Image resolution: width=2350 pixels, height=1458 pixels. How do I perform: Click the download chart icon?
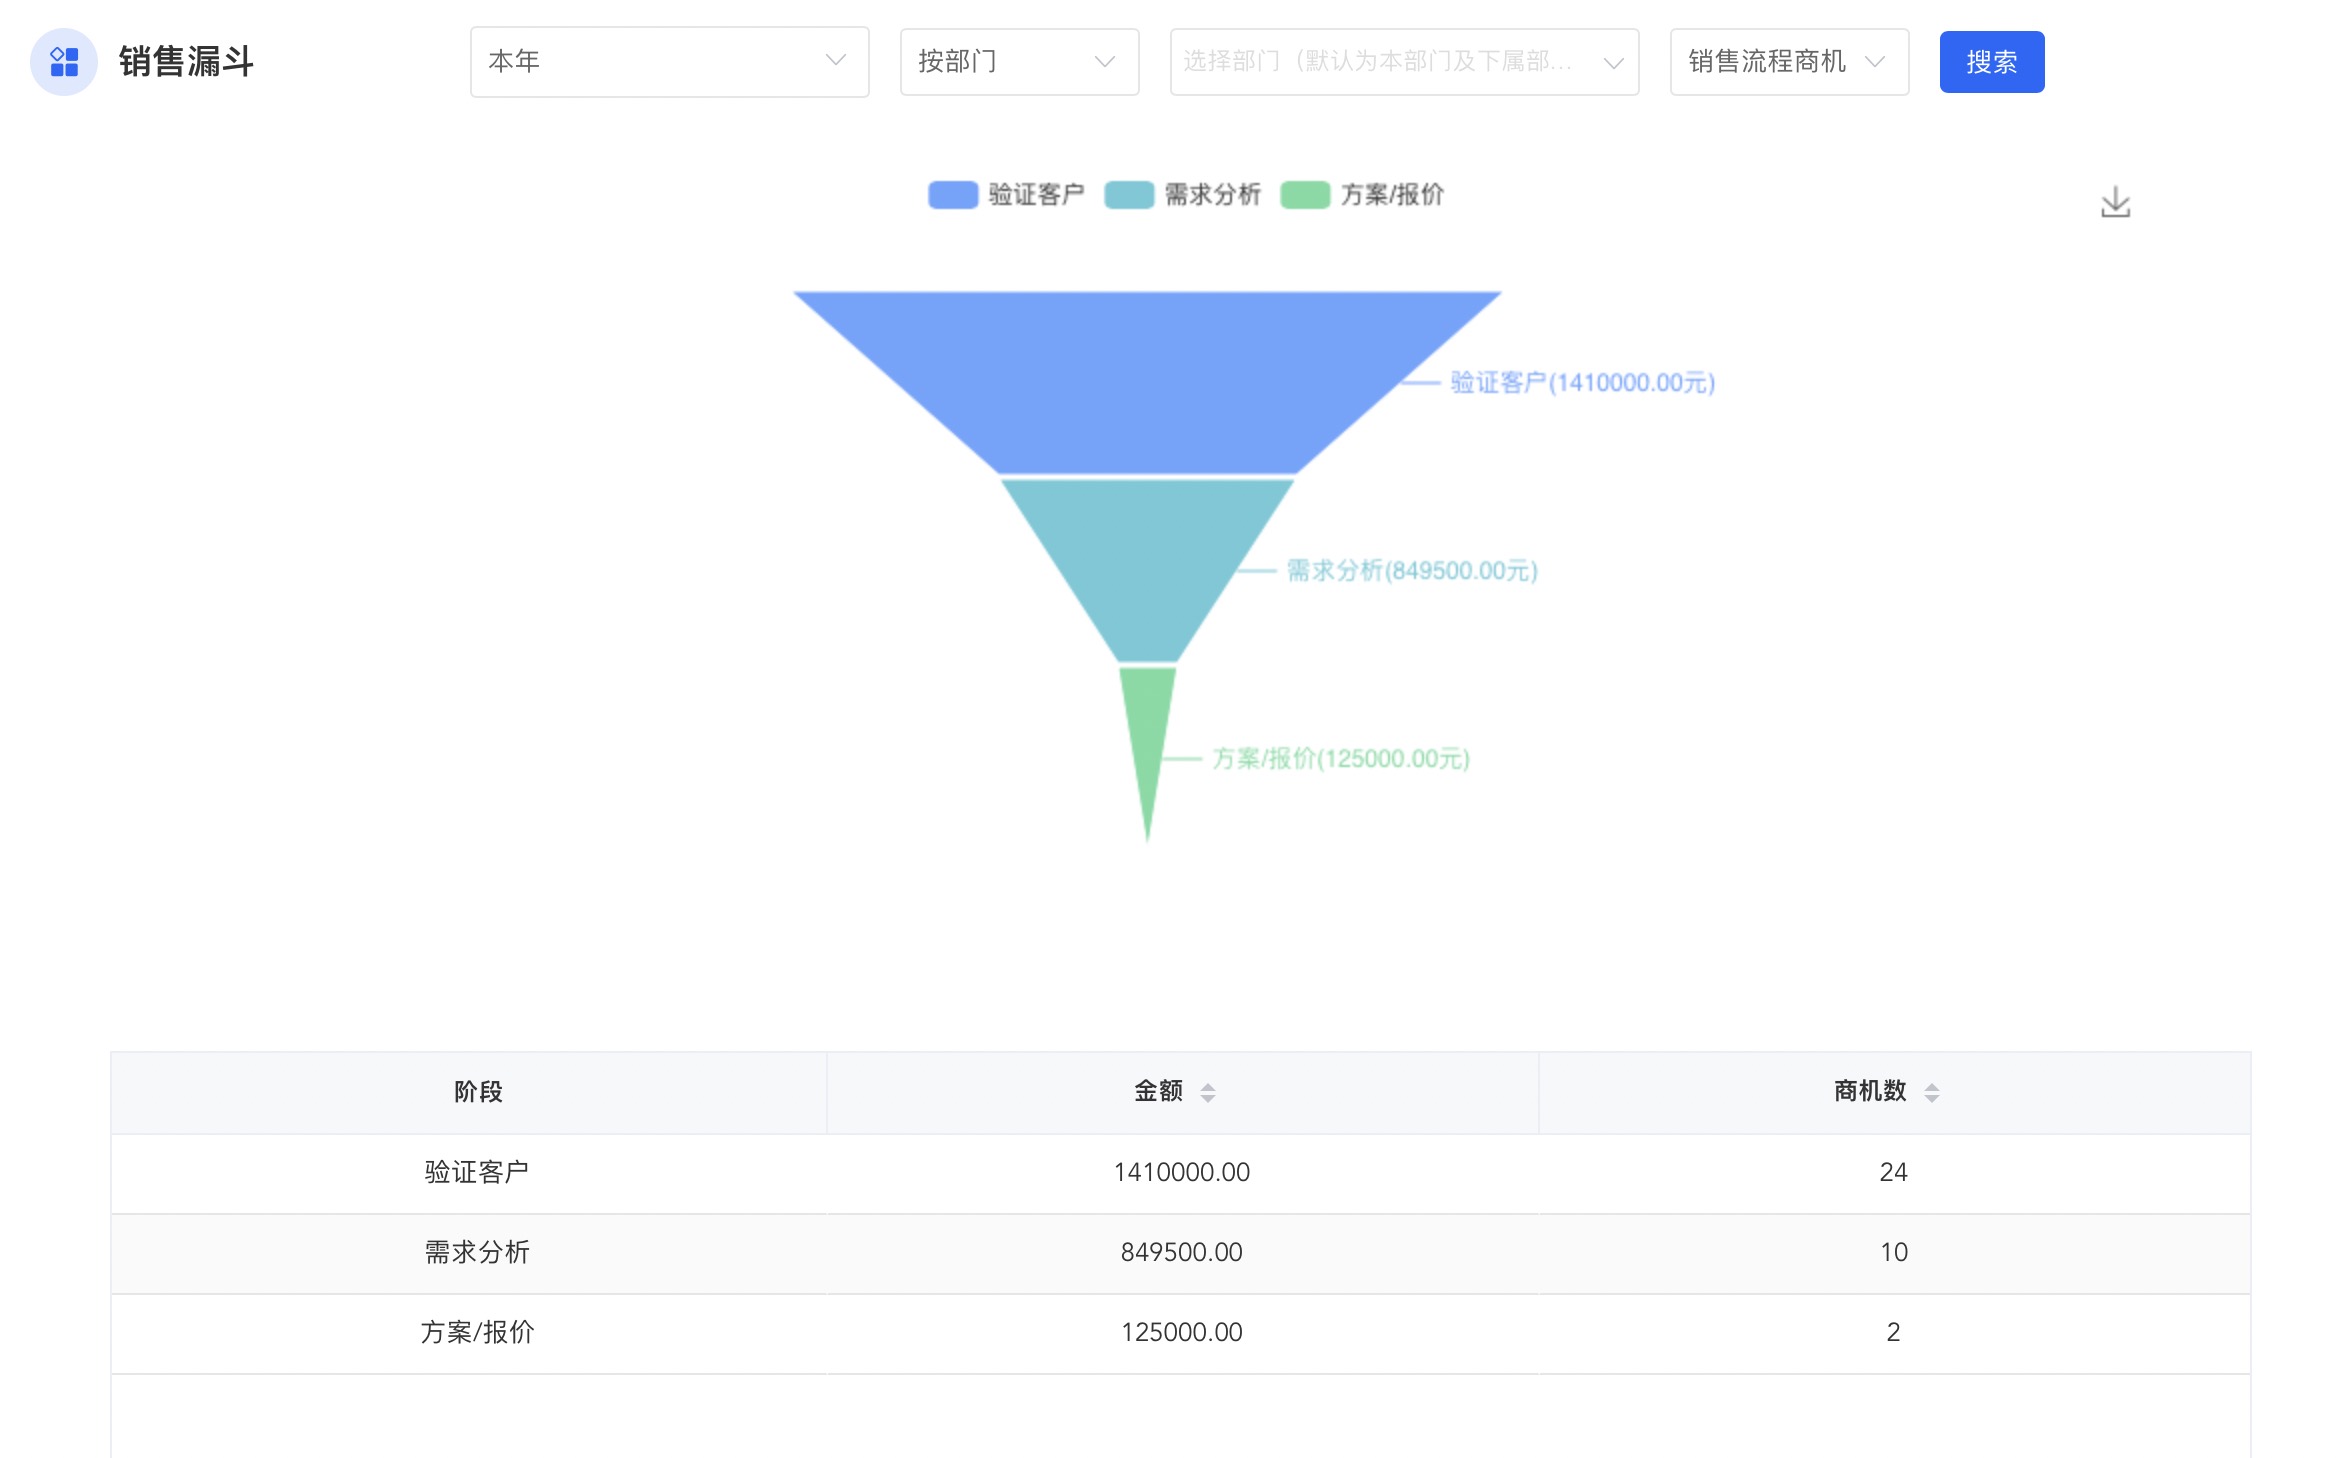point(2114,202)
